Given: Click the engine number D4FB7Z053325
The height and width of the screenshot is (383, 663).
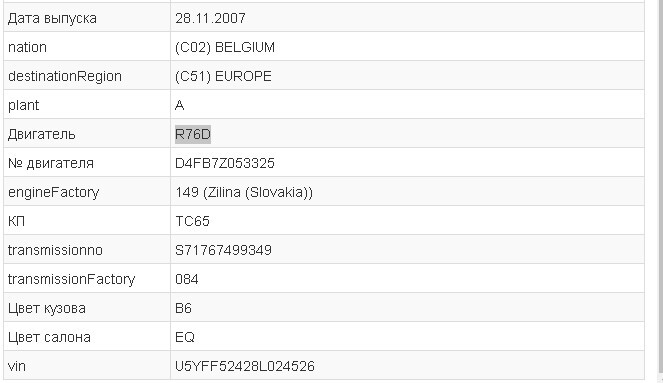Looking at the screenshot, I should [x=225, y=163].
